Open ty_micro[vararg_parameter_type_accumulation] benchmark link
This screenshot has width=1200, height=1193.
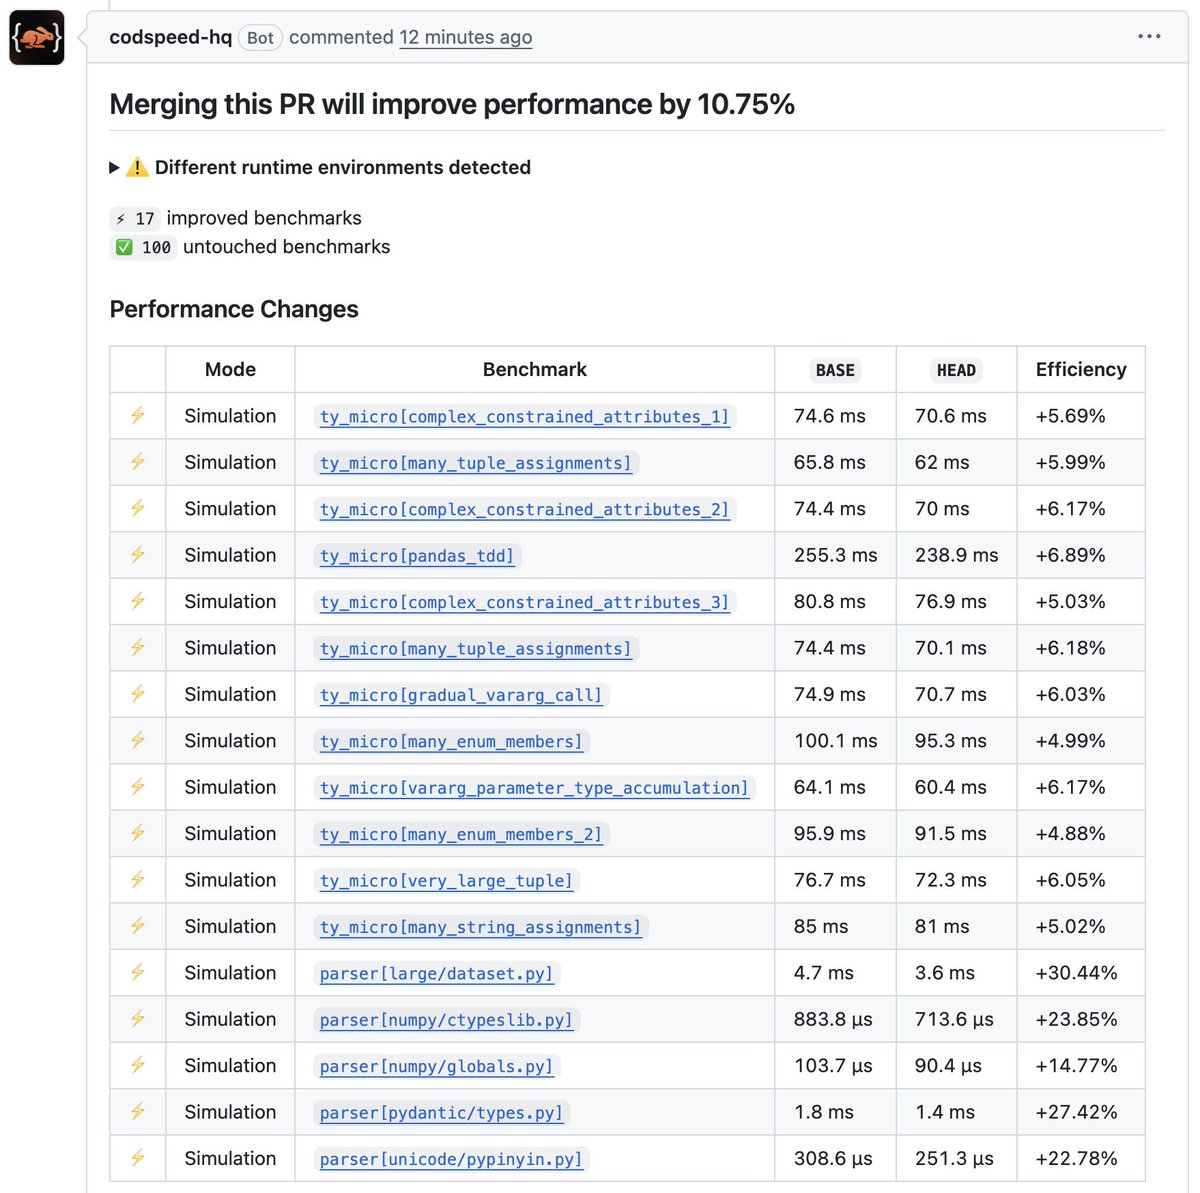tap(534, 788)
